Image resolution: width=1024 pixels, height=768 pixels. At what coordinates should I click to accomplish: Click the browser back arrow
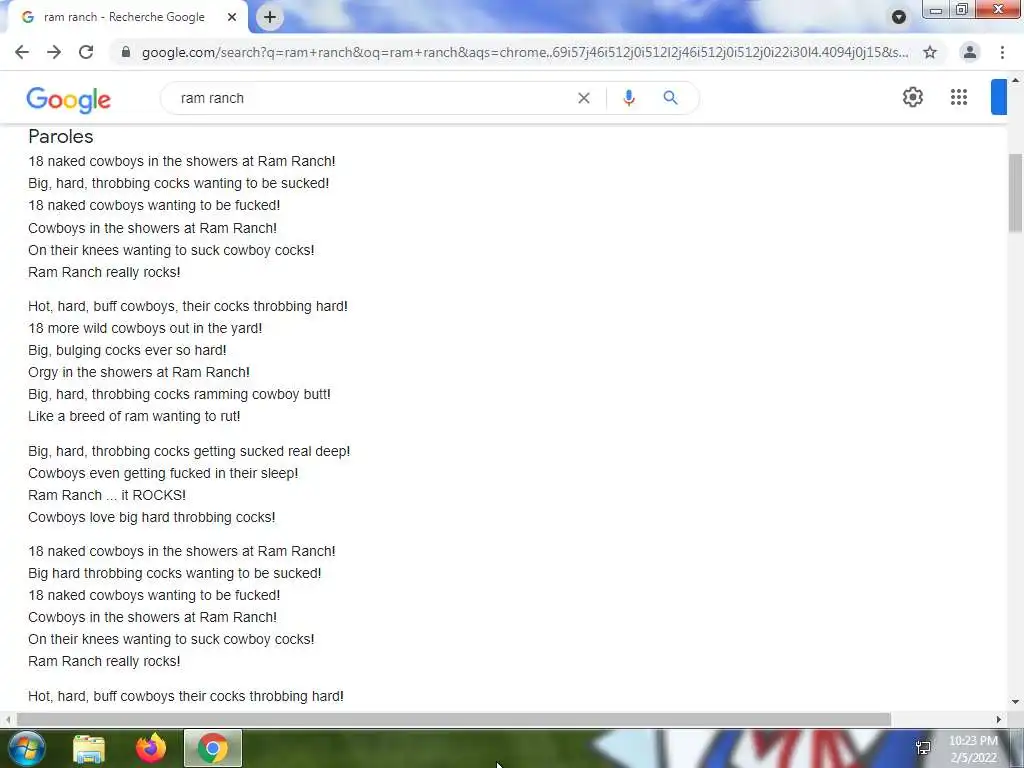[22, 52]
